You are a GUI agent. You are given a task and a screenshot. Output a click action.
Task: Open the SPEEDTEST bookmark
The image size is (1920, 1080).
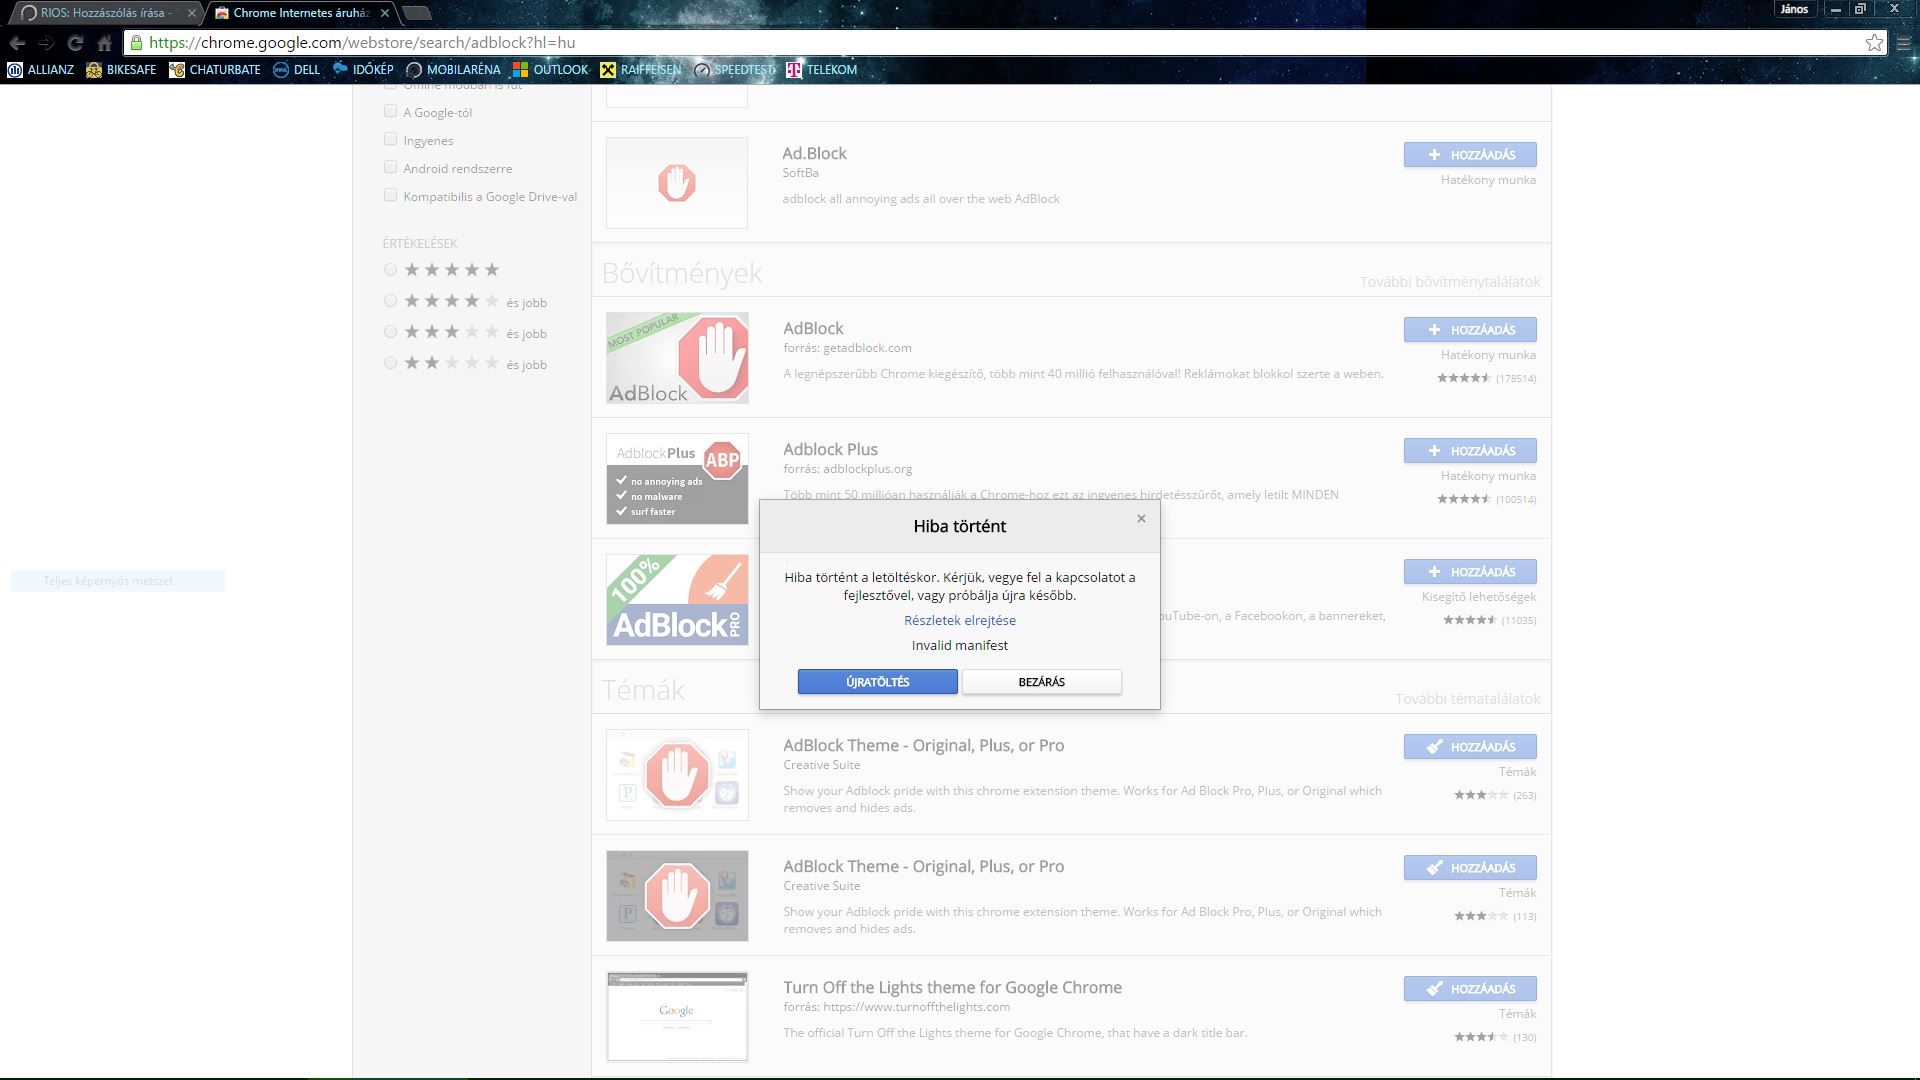[734, 70]
